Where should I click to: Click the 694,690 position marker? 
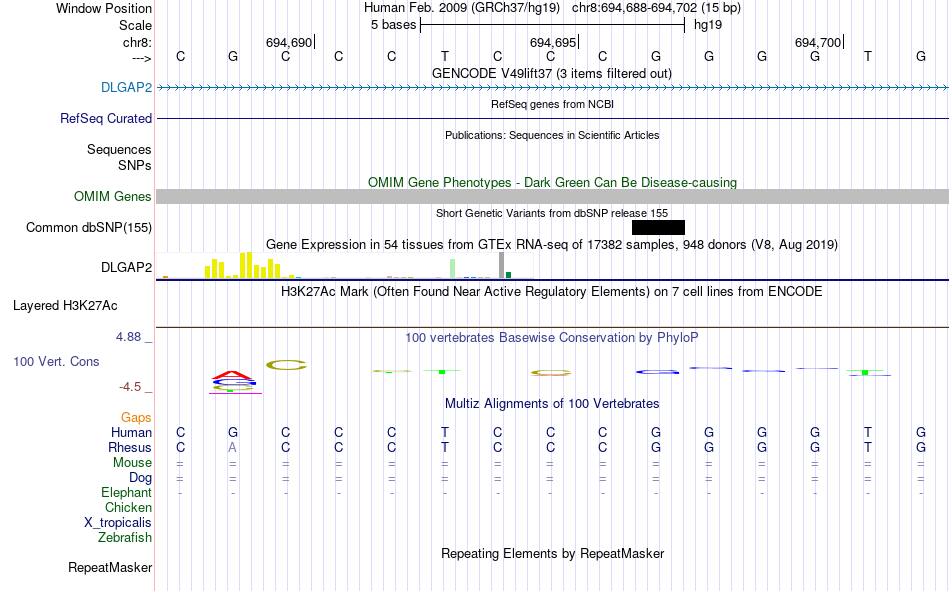click(289, 42)
